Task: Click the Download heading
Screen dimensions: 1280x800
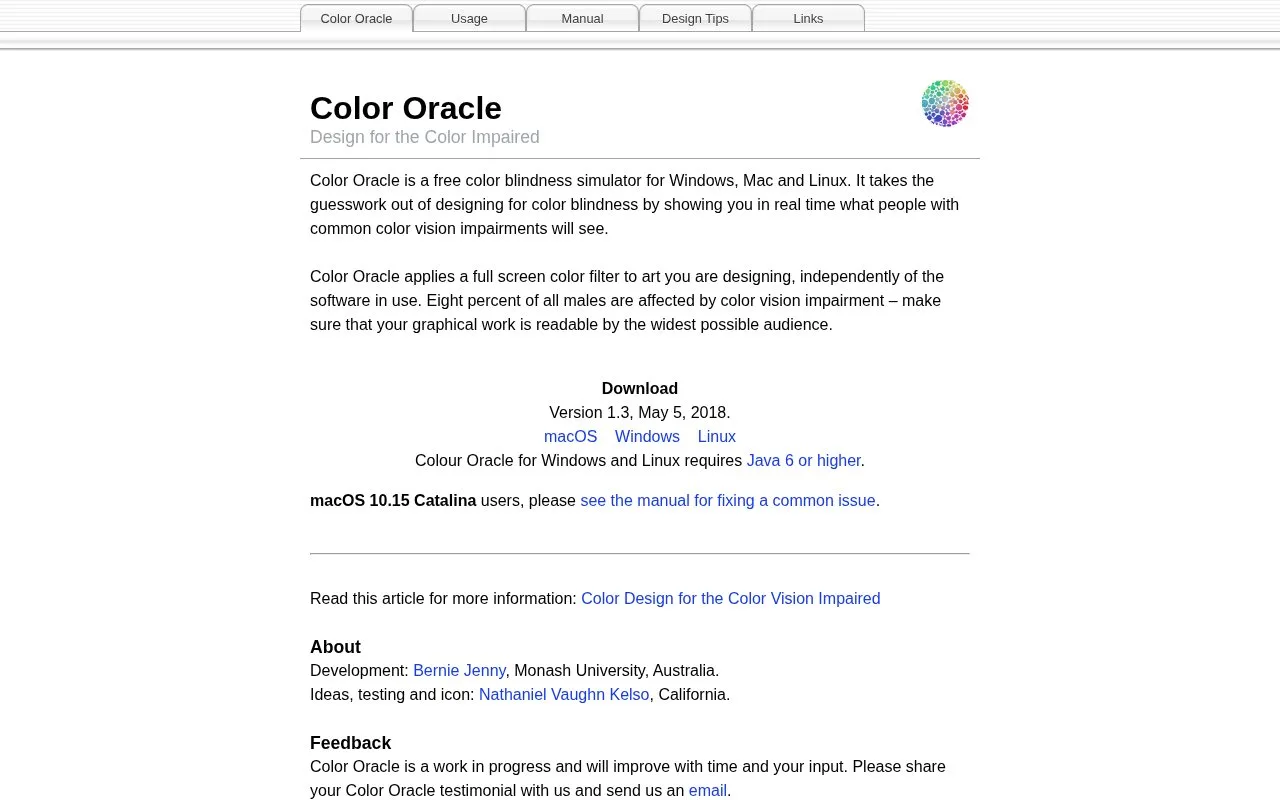Action: (640, 388)
